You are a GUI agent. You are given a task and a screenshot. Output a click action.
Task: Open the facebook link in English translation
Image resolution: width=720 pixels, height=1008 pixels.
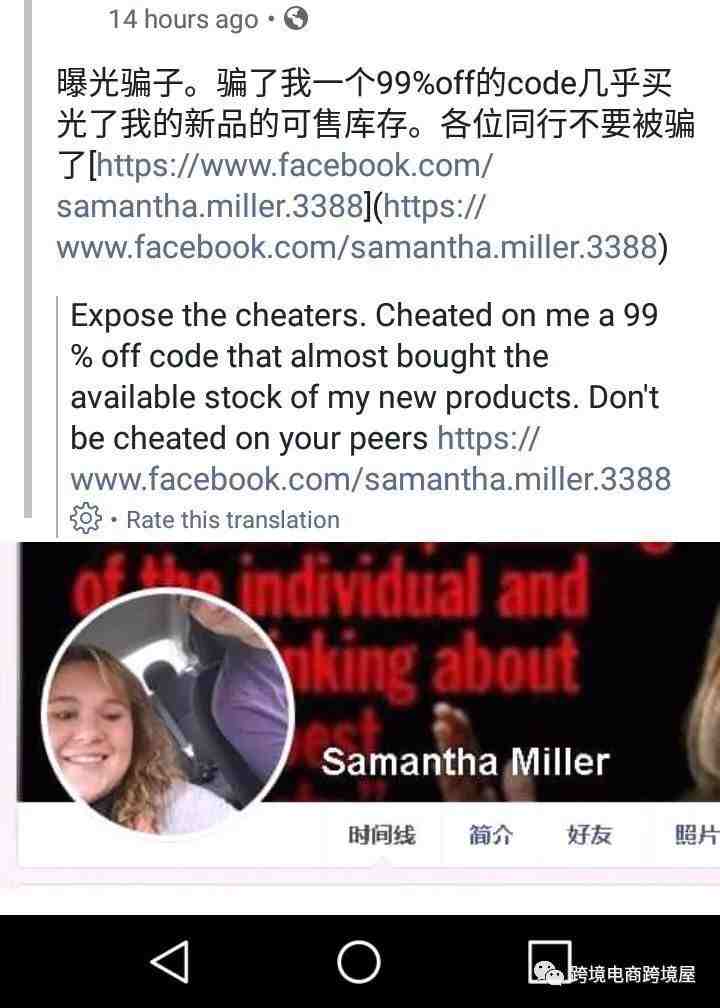coord(371,459)
